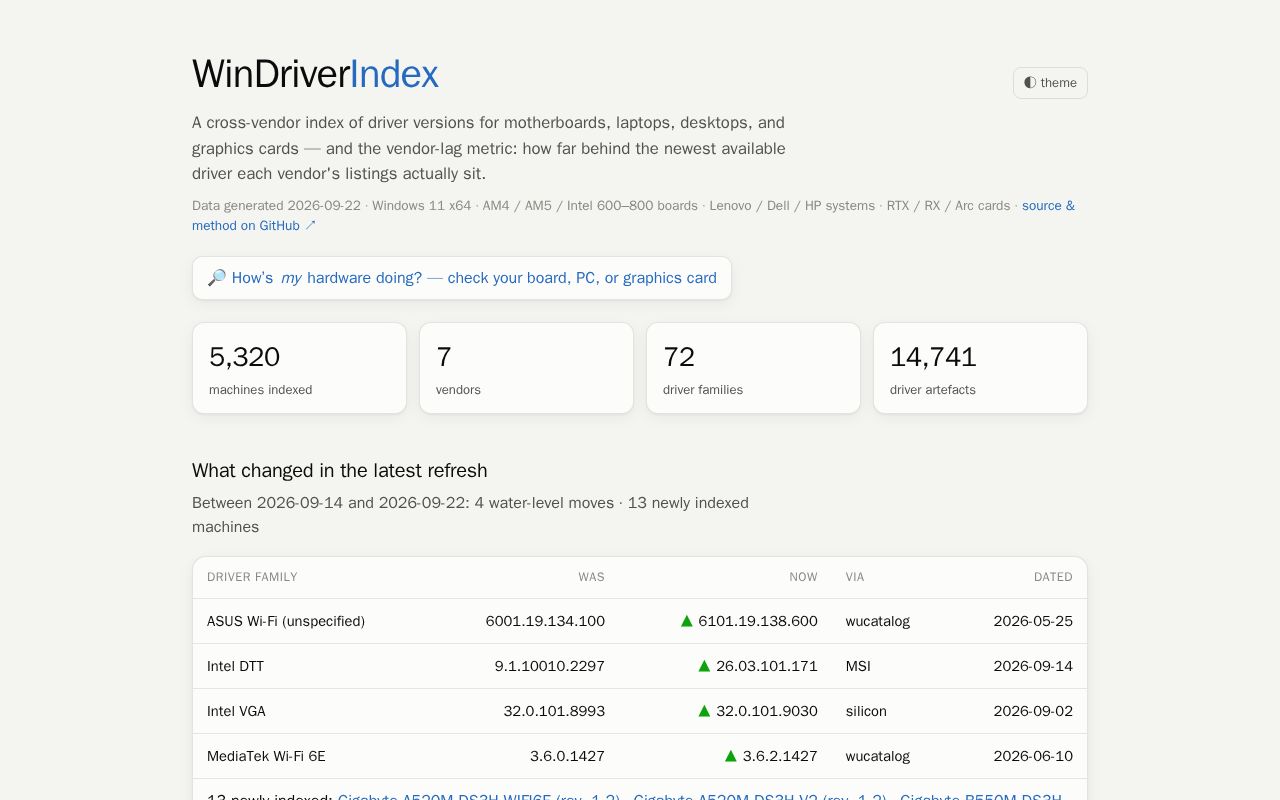Select the 'MediaTek Wi-Fi 6E' row name
This screenshot has height=800, width=1280.
click(266, 756)
